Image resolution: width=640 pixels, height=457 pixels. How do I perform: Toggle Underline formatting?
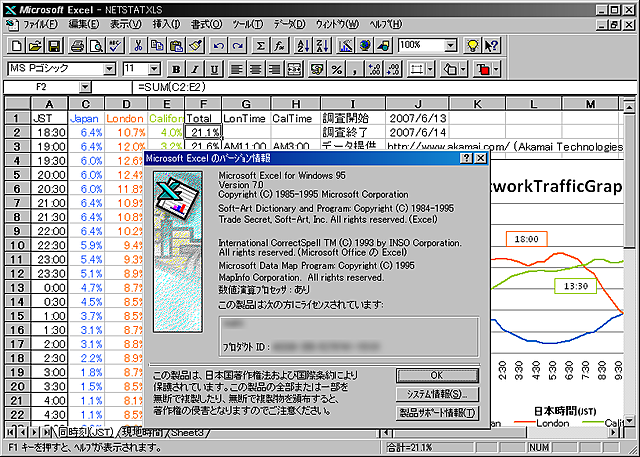coord(213,69)
